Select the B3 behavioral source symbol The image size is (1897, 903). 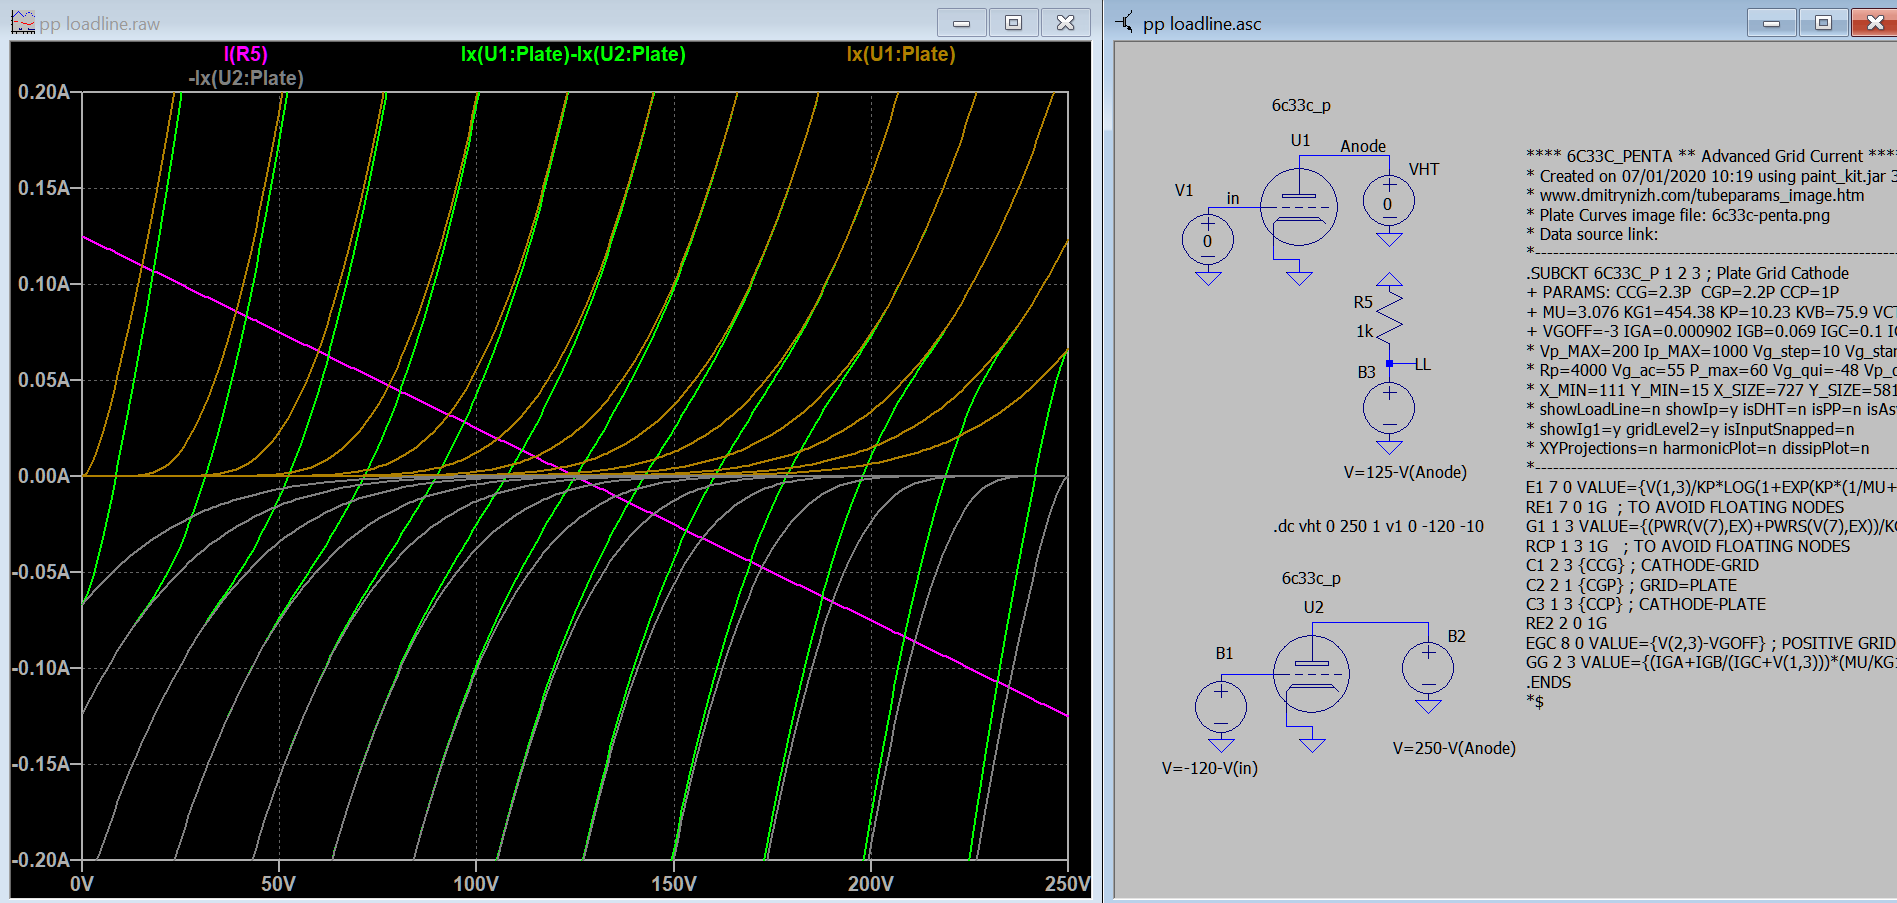pyautogui.click(x=1389, y=408)
